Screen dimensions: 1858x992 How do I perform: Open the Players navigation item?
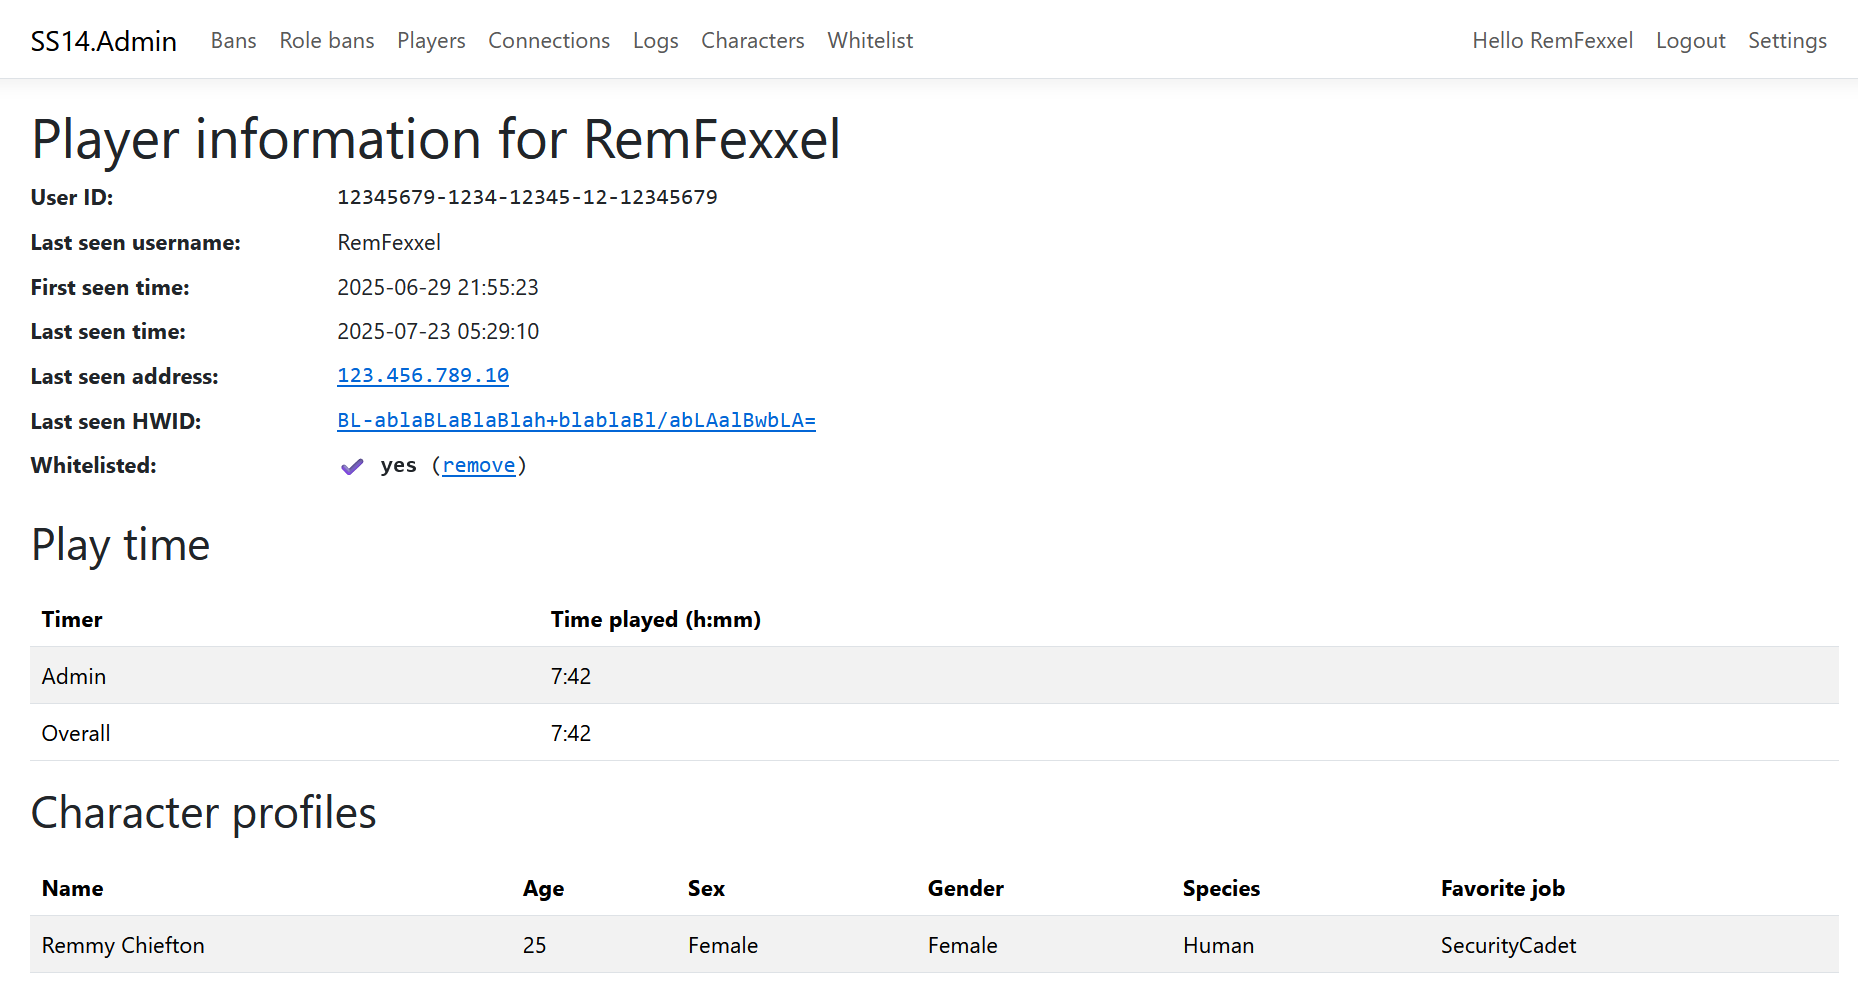point(431,41)
